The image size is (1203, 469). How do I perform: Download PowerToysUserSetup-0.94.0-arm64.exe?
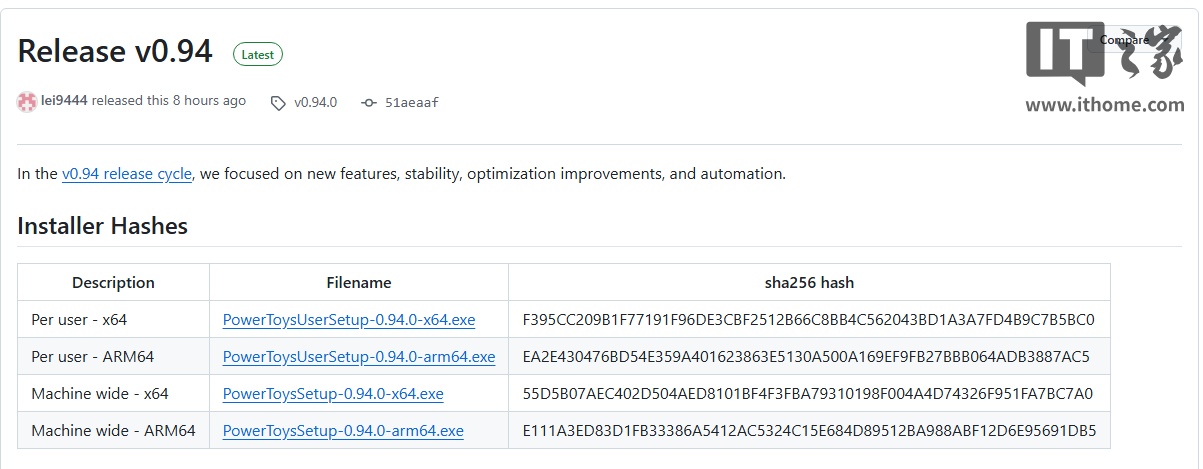[359, 357]
